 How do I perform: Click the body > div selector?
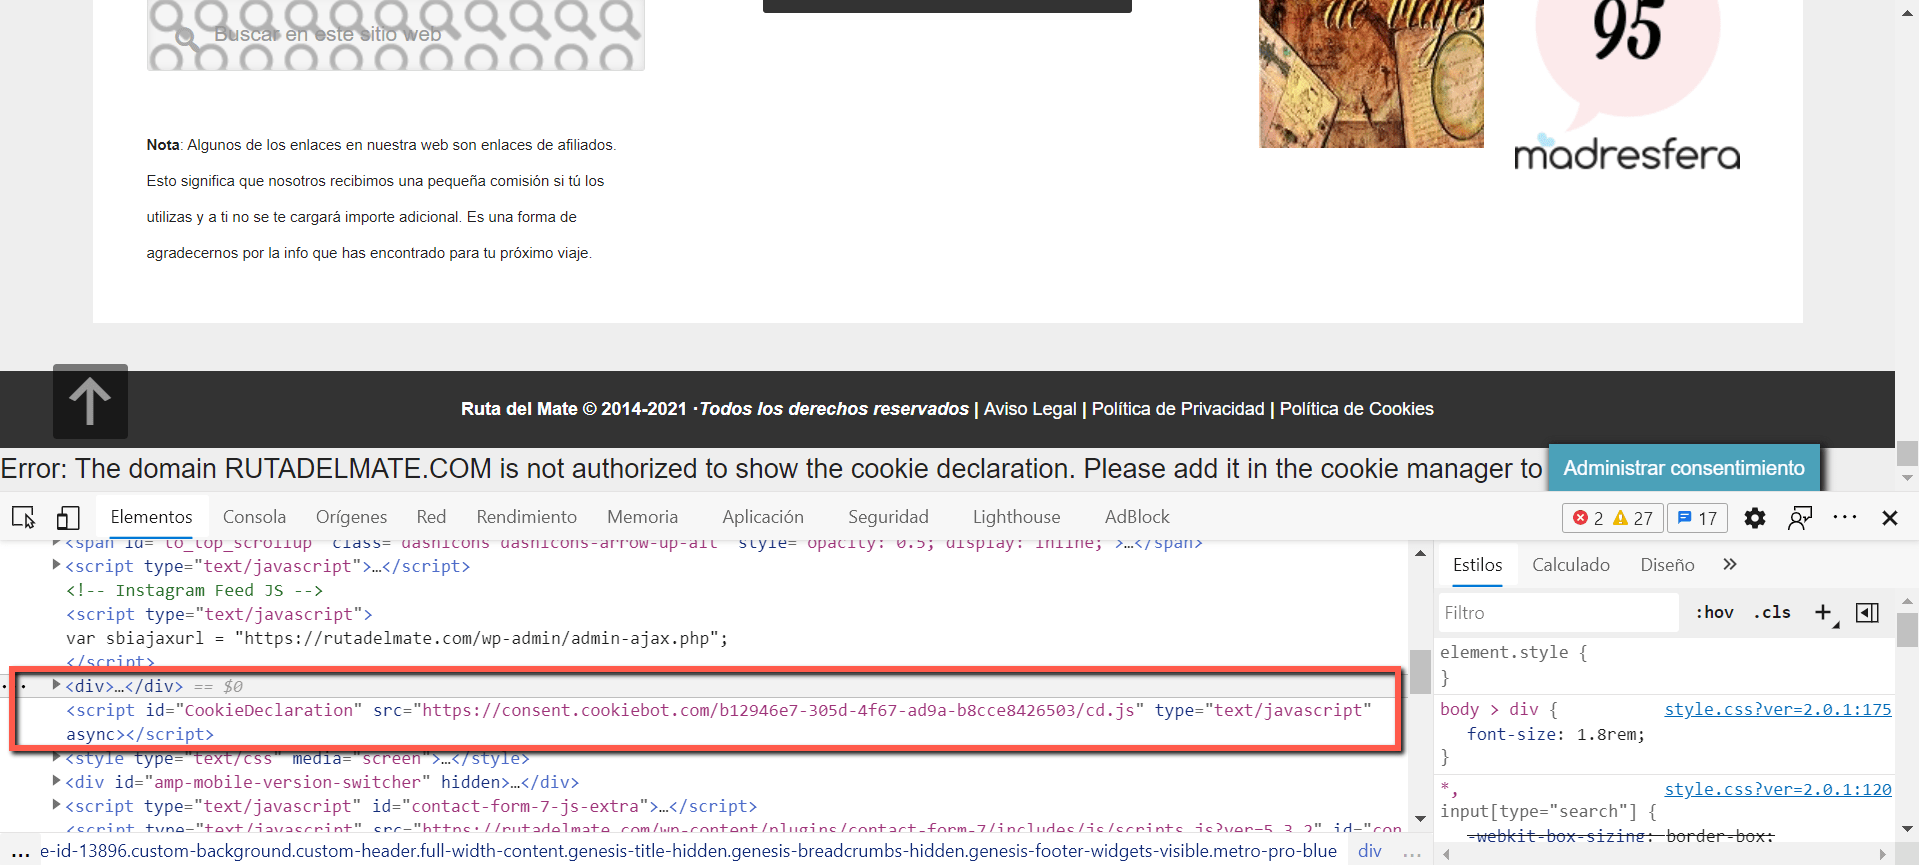pos(1492,709)
